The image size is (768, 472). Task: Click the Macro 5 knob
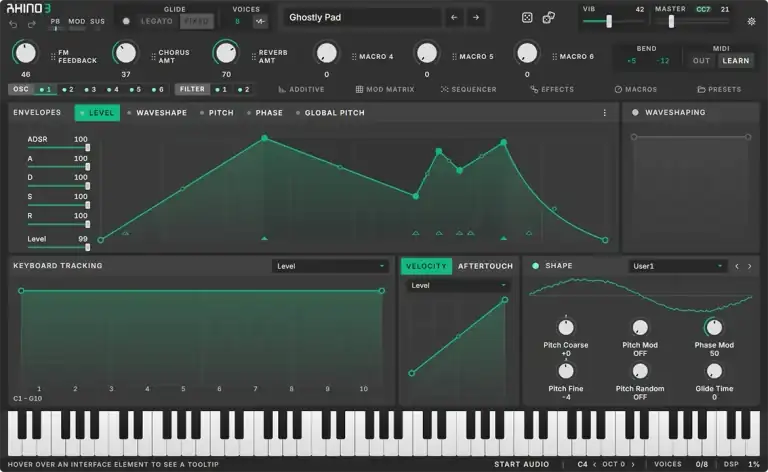click(x=427, y=53)
